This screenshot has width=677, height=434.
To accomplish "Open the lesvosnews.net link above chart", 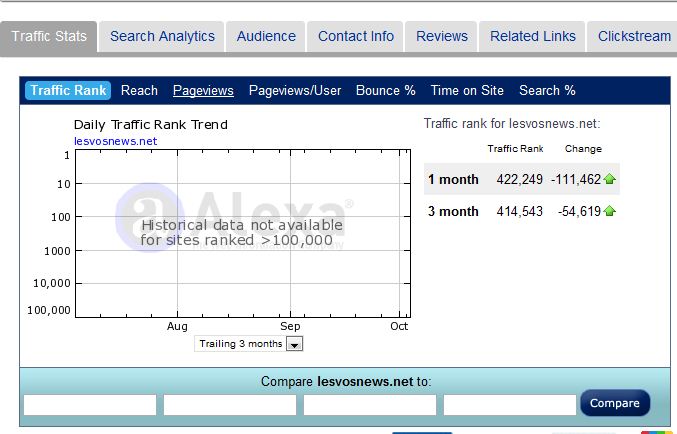I will coord(115,141).
